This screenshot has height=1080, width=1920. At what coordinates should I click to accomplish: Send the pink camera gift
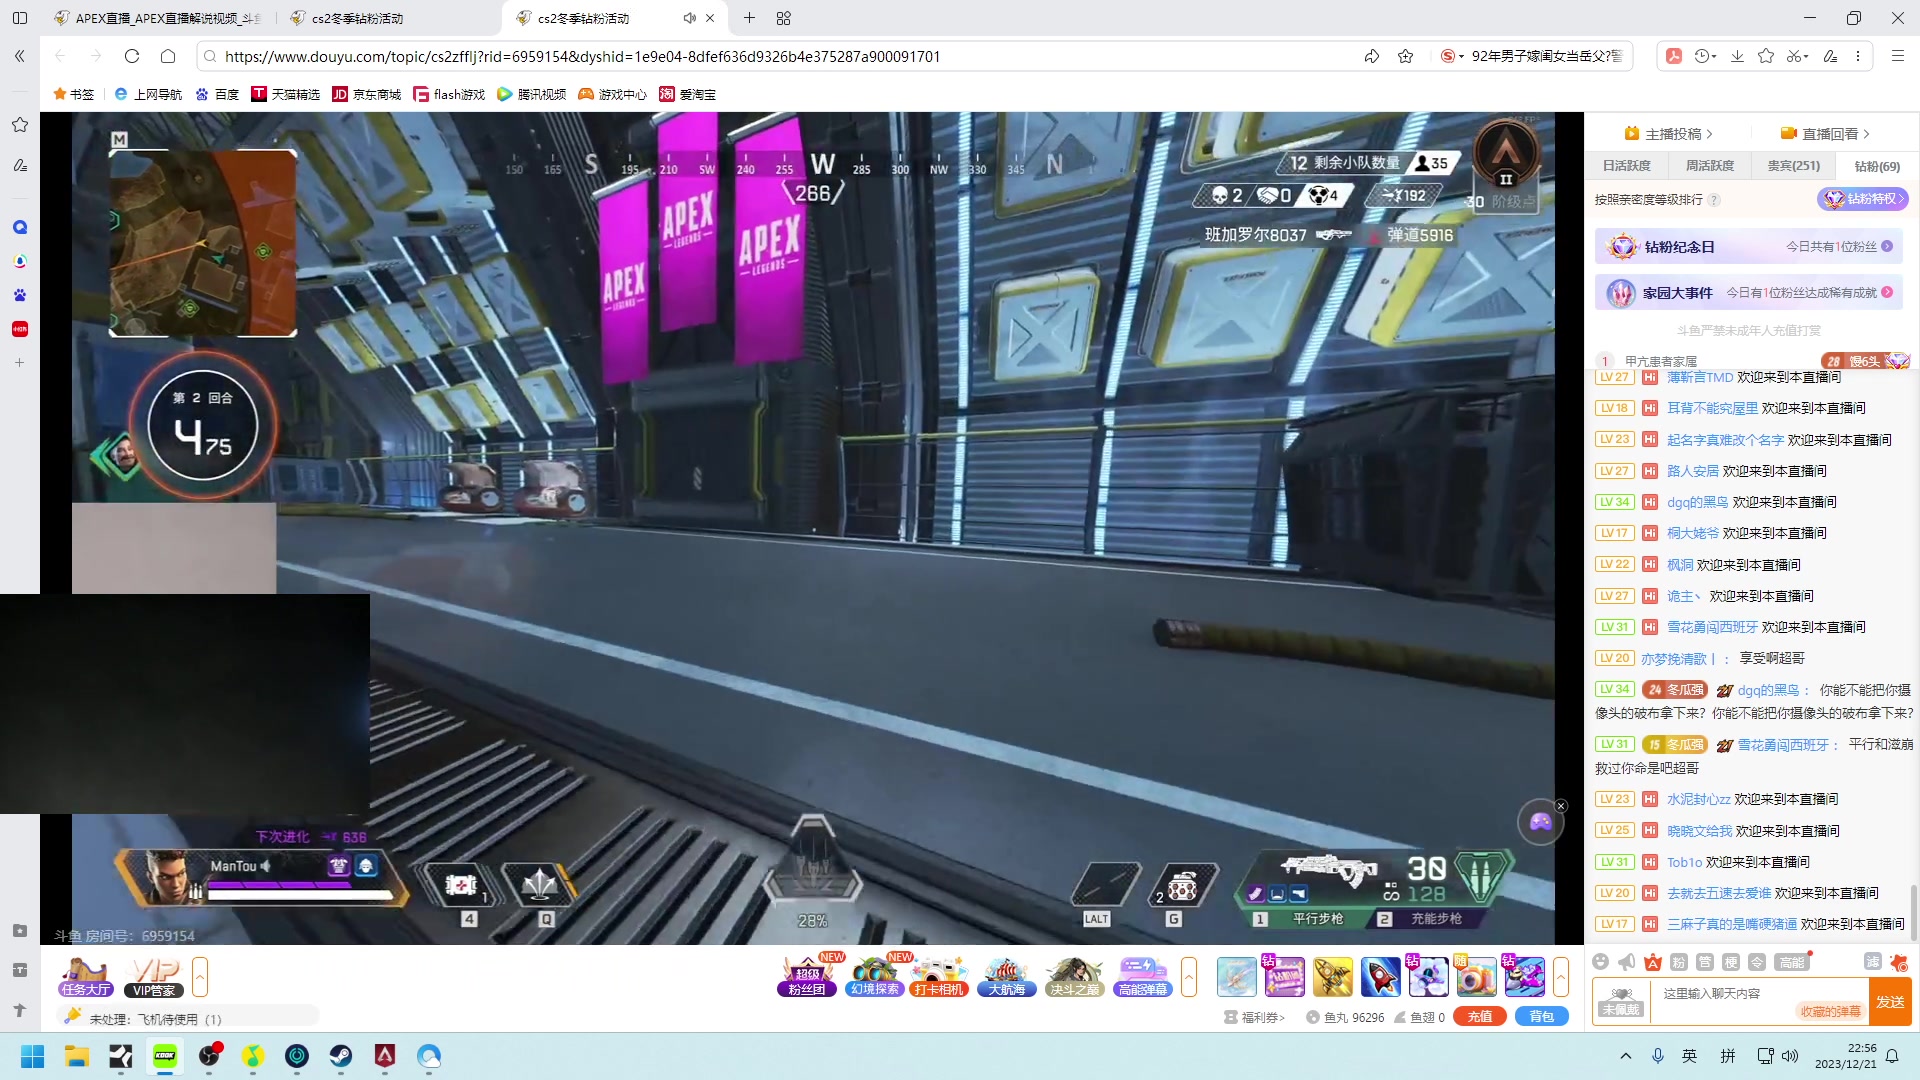click(1476, 977)
